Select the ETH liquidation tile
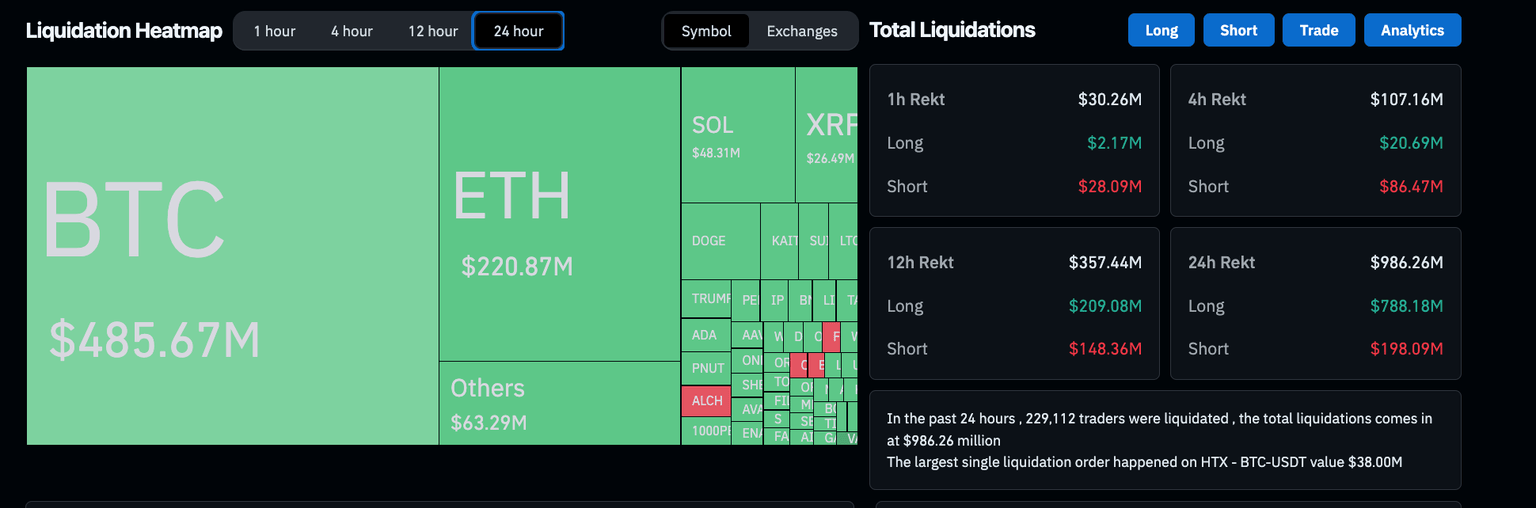The width and height of the screenshot is (1536, 508). click(x=559, y=214)
